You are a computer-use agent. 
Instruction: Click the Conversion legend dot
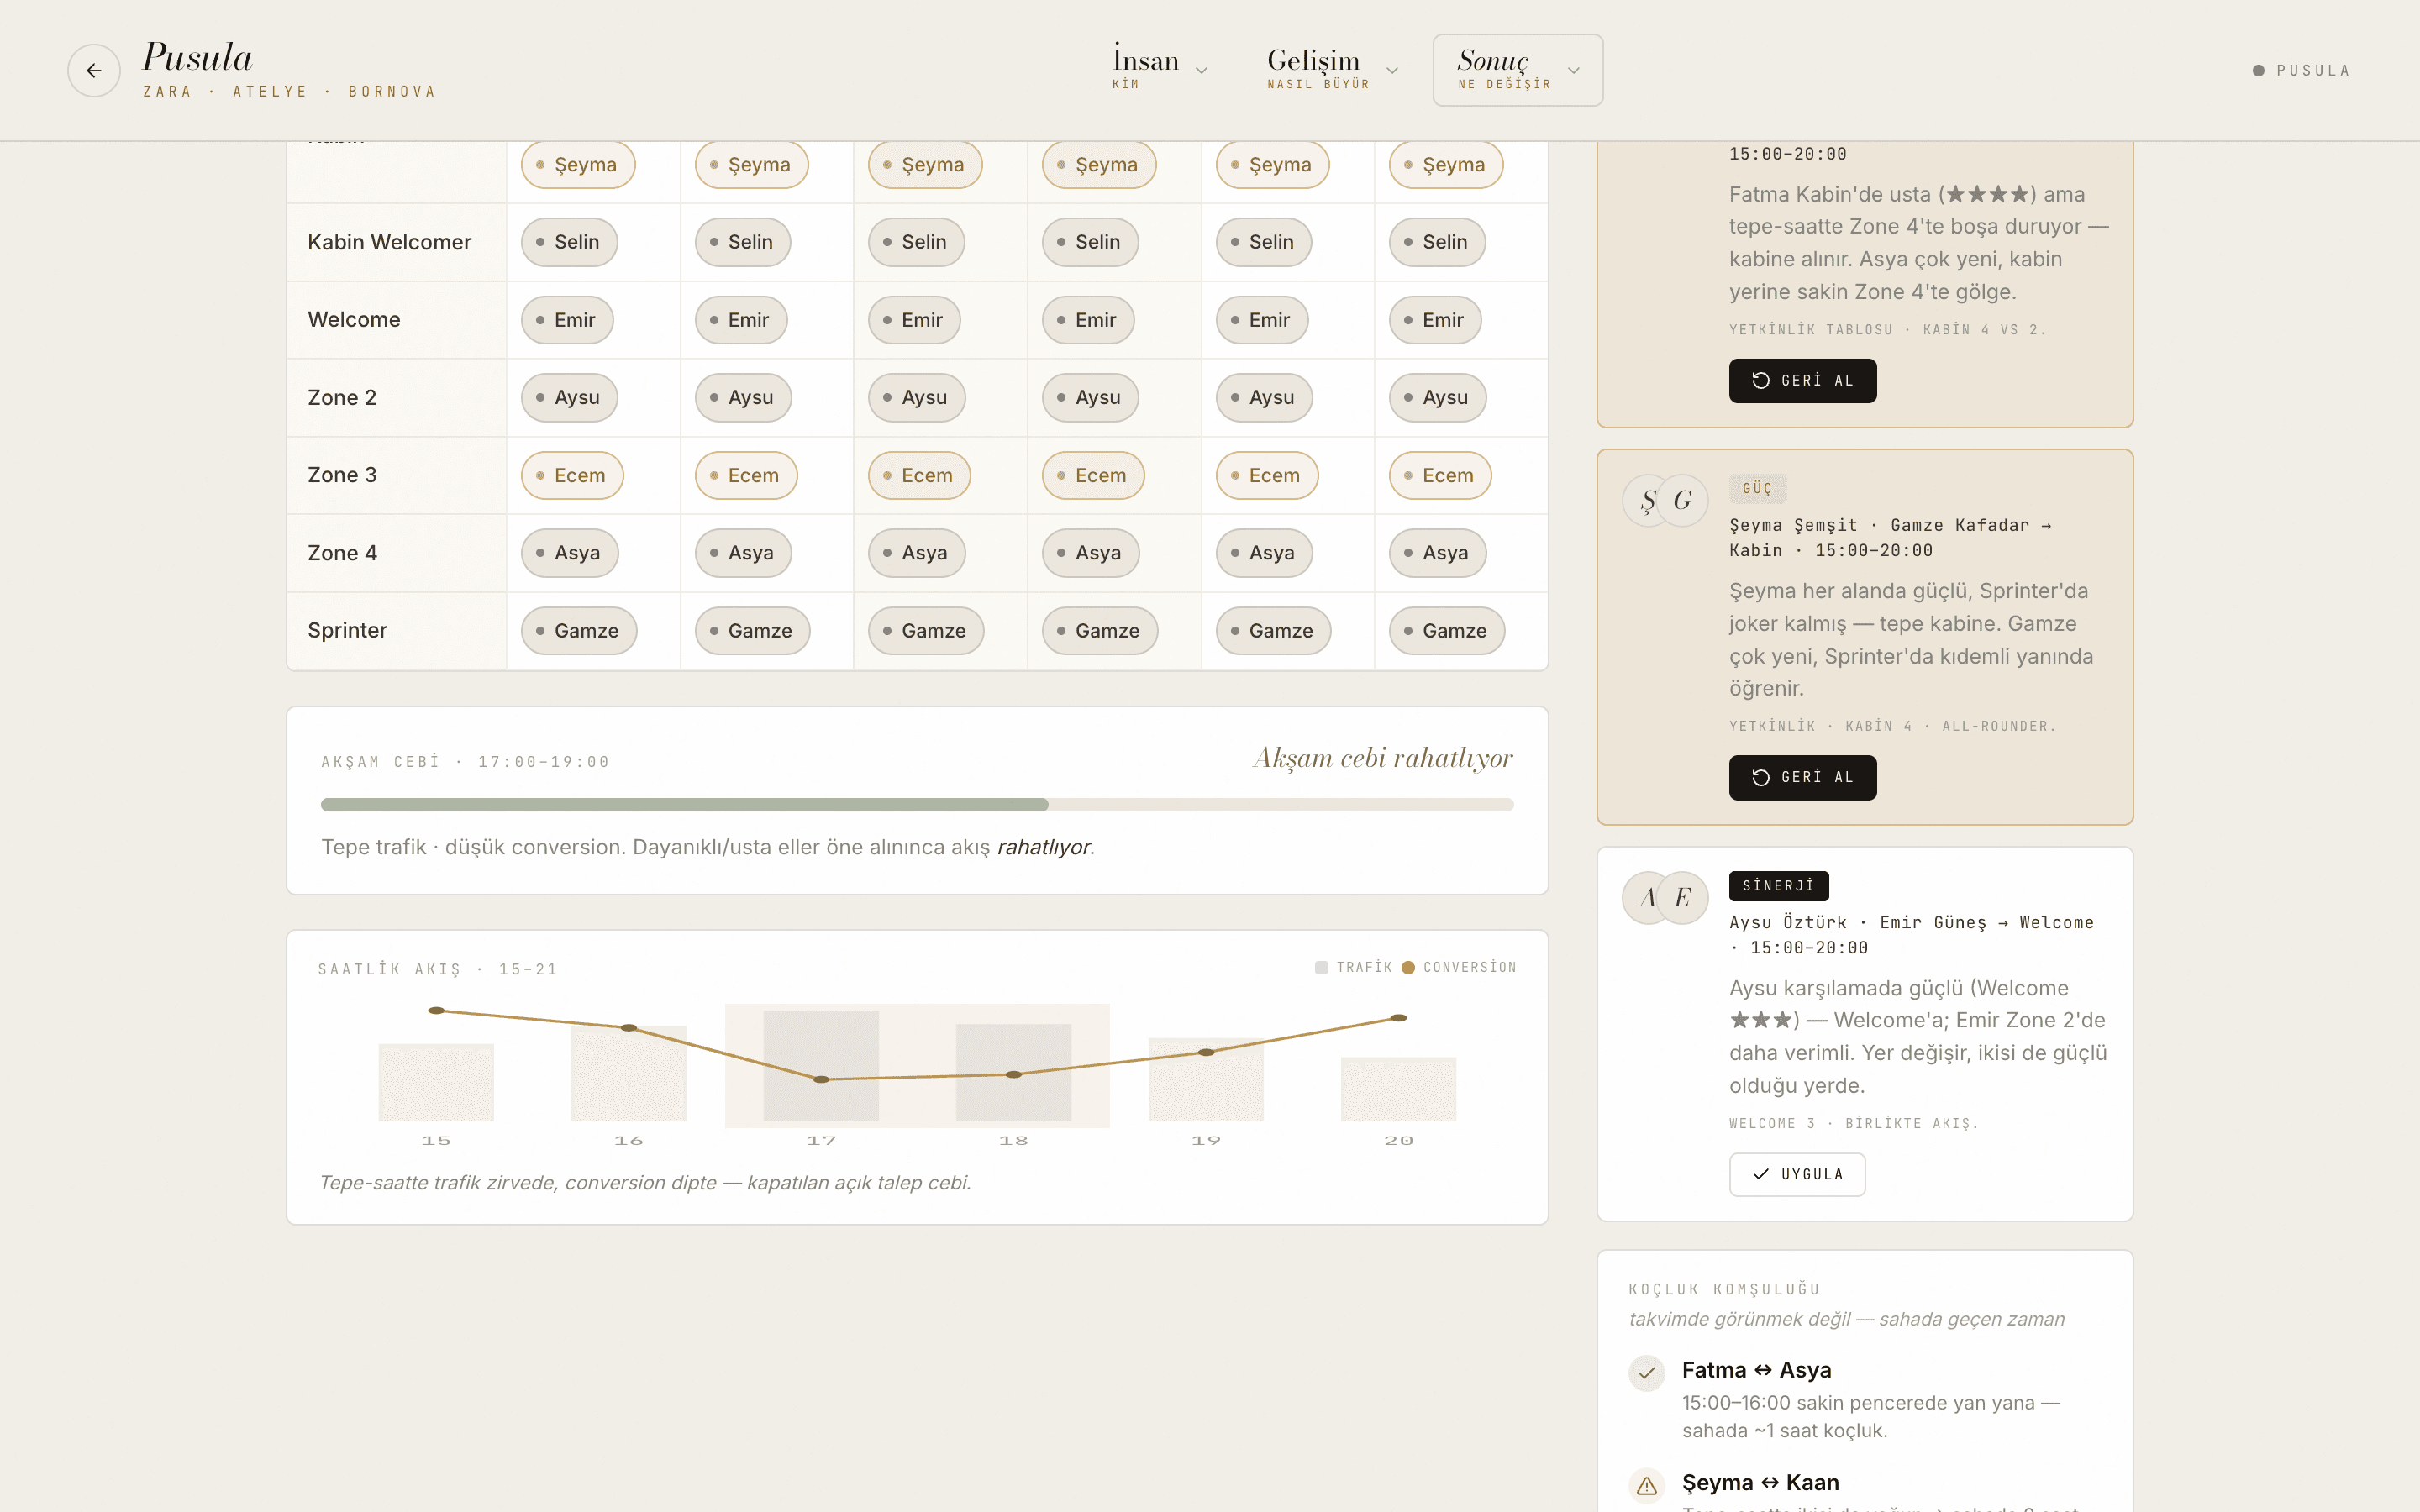[x=1408, y=967]
